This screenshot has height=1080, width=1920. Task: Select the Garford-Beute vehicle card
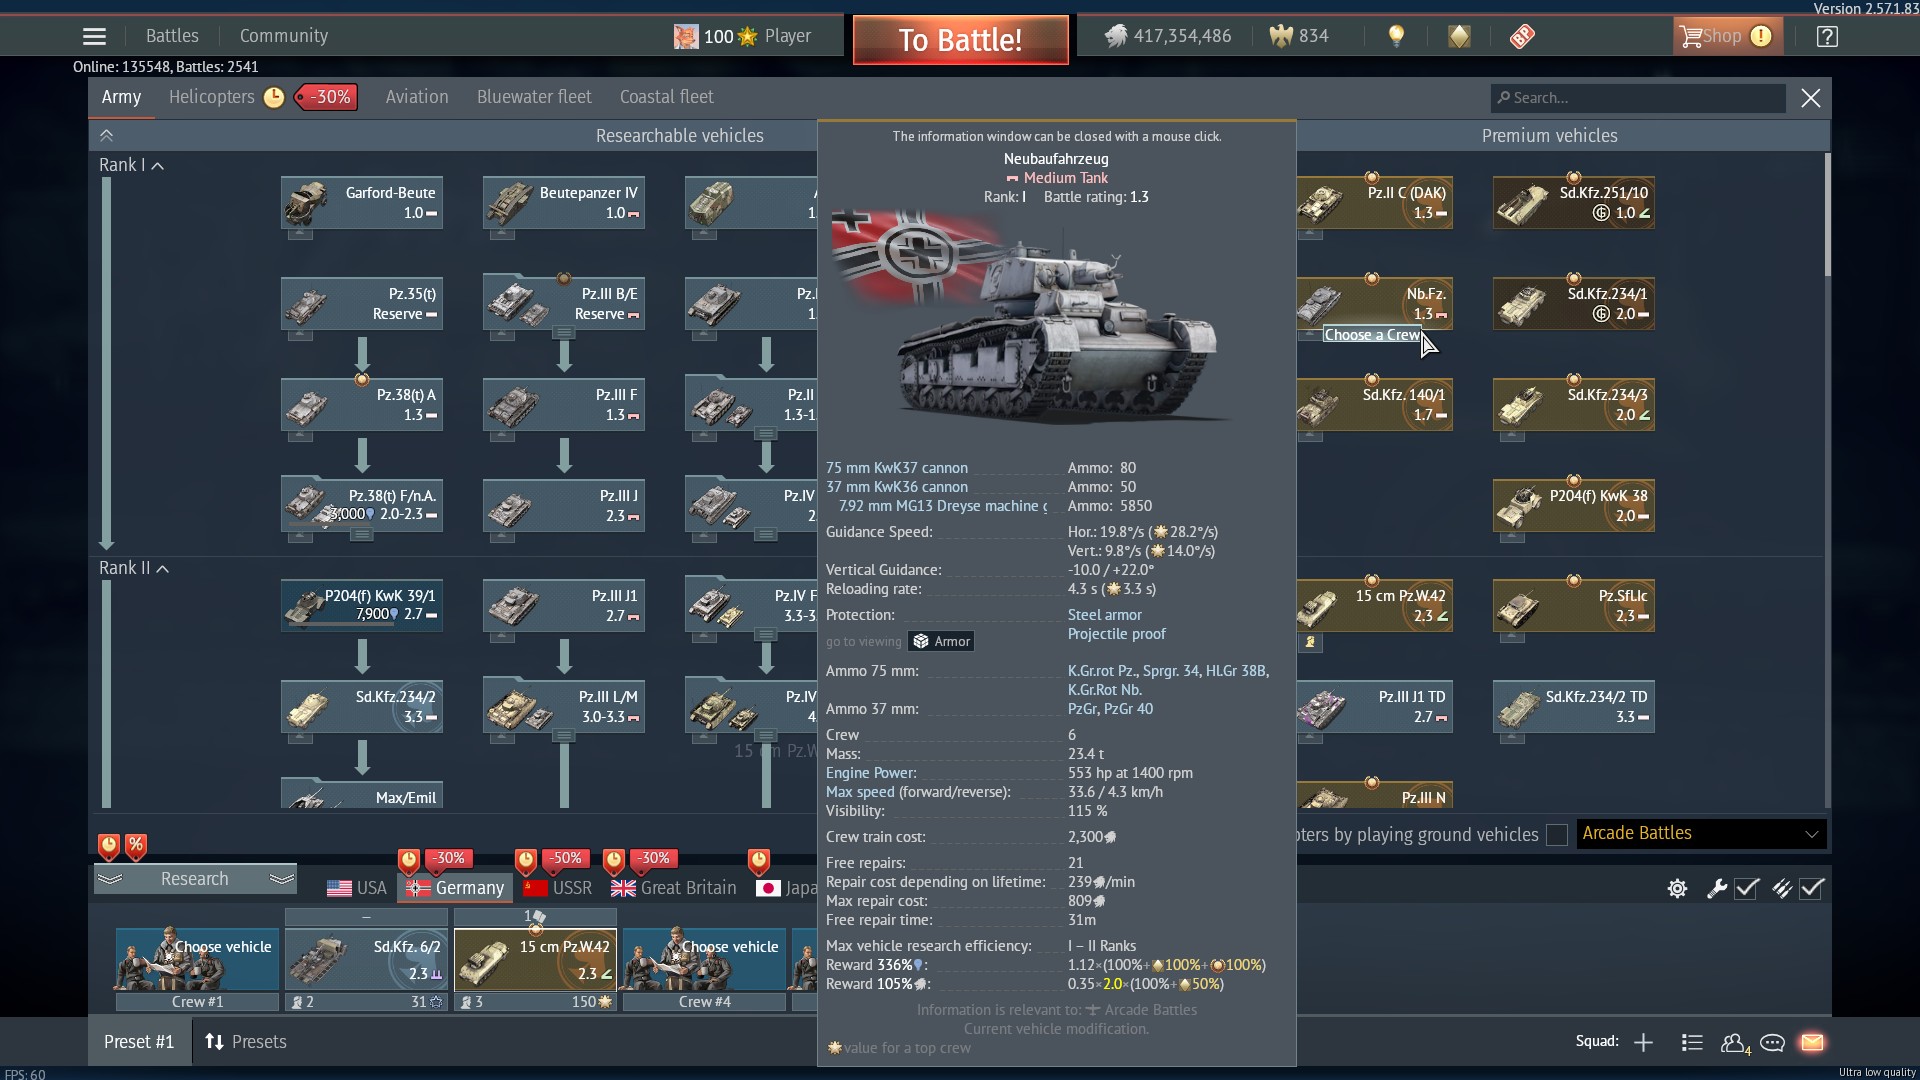coord(362,203)
